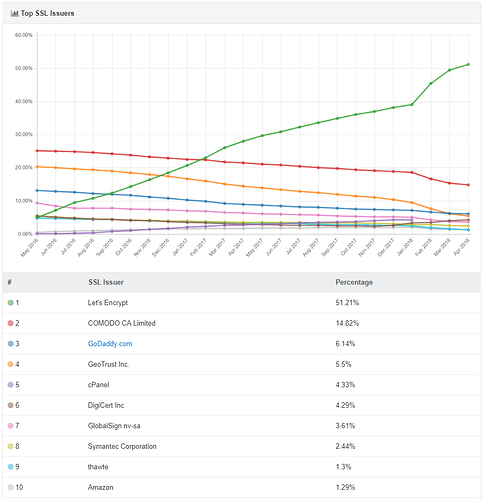Click the 1.29% percentage value
Image resolution: width=484 pixels, height=499 pixels.
[345, 487]
